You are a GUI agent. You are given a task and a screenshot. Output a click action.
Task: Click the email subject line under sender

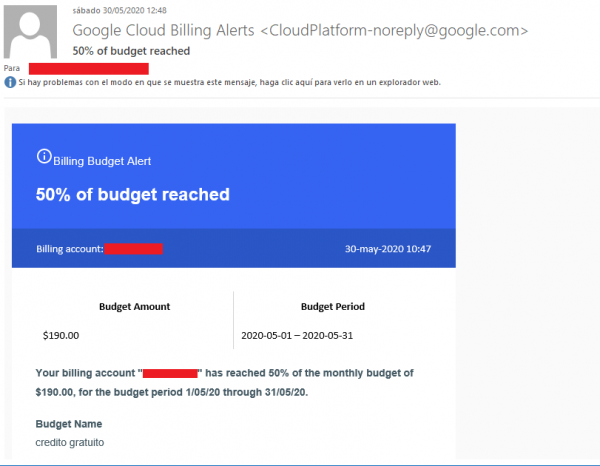click(131, 51)
